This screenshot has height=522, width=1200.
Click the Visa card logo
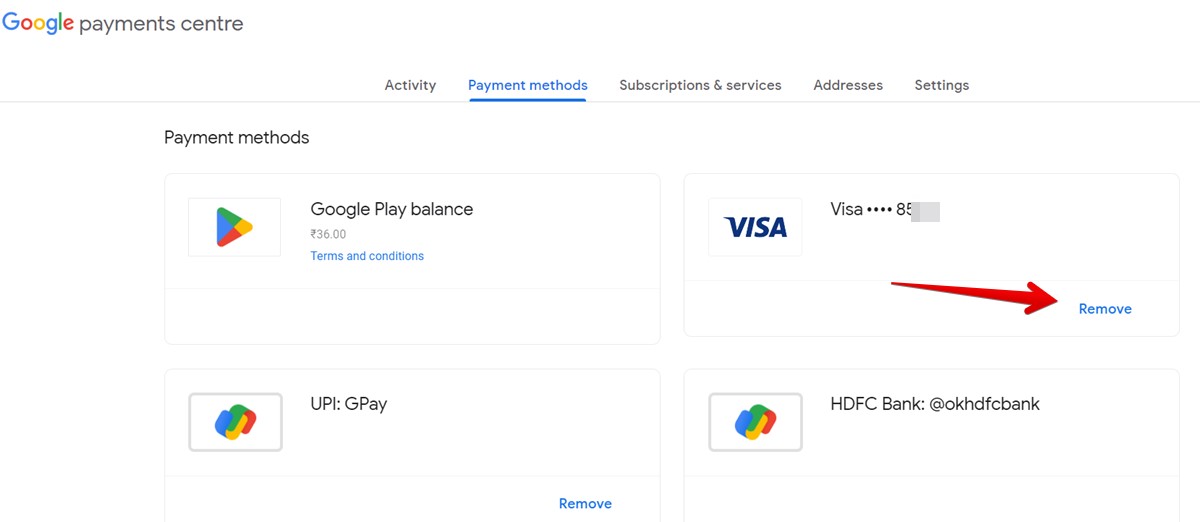point(755,227)
